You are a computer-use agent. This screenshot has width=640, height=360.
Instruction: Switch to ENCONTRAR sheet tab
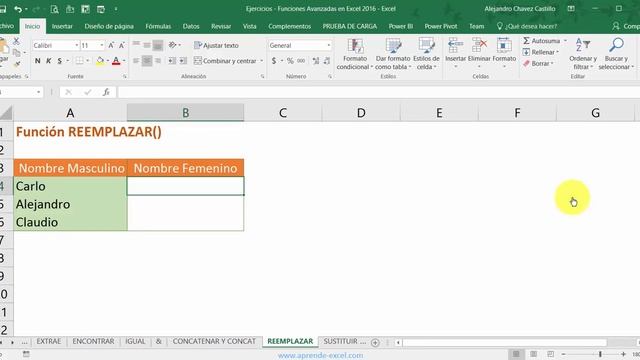click(93, 341)
